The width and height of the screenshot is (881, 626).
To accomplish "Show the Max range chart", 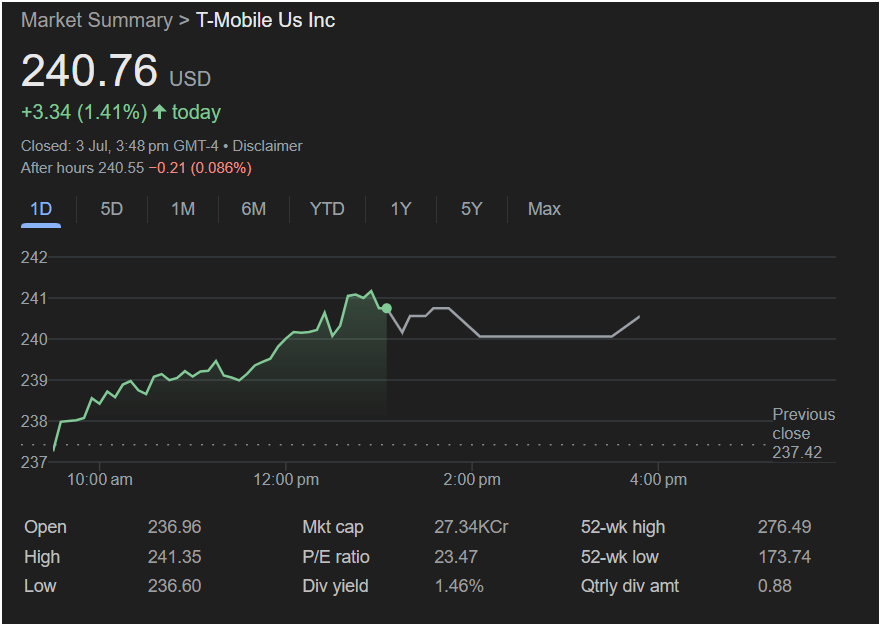I will (x=544, y=209).
